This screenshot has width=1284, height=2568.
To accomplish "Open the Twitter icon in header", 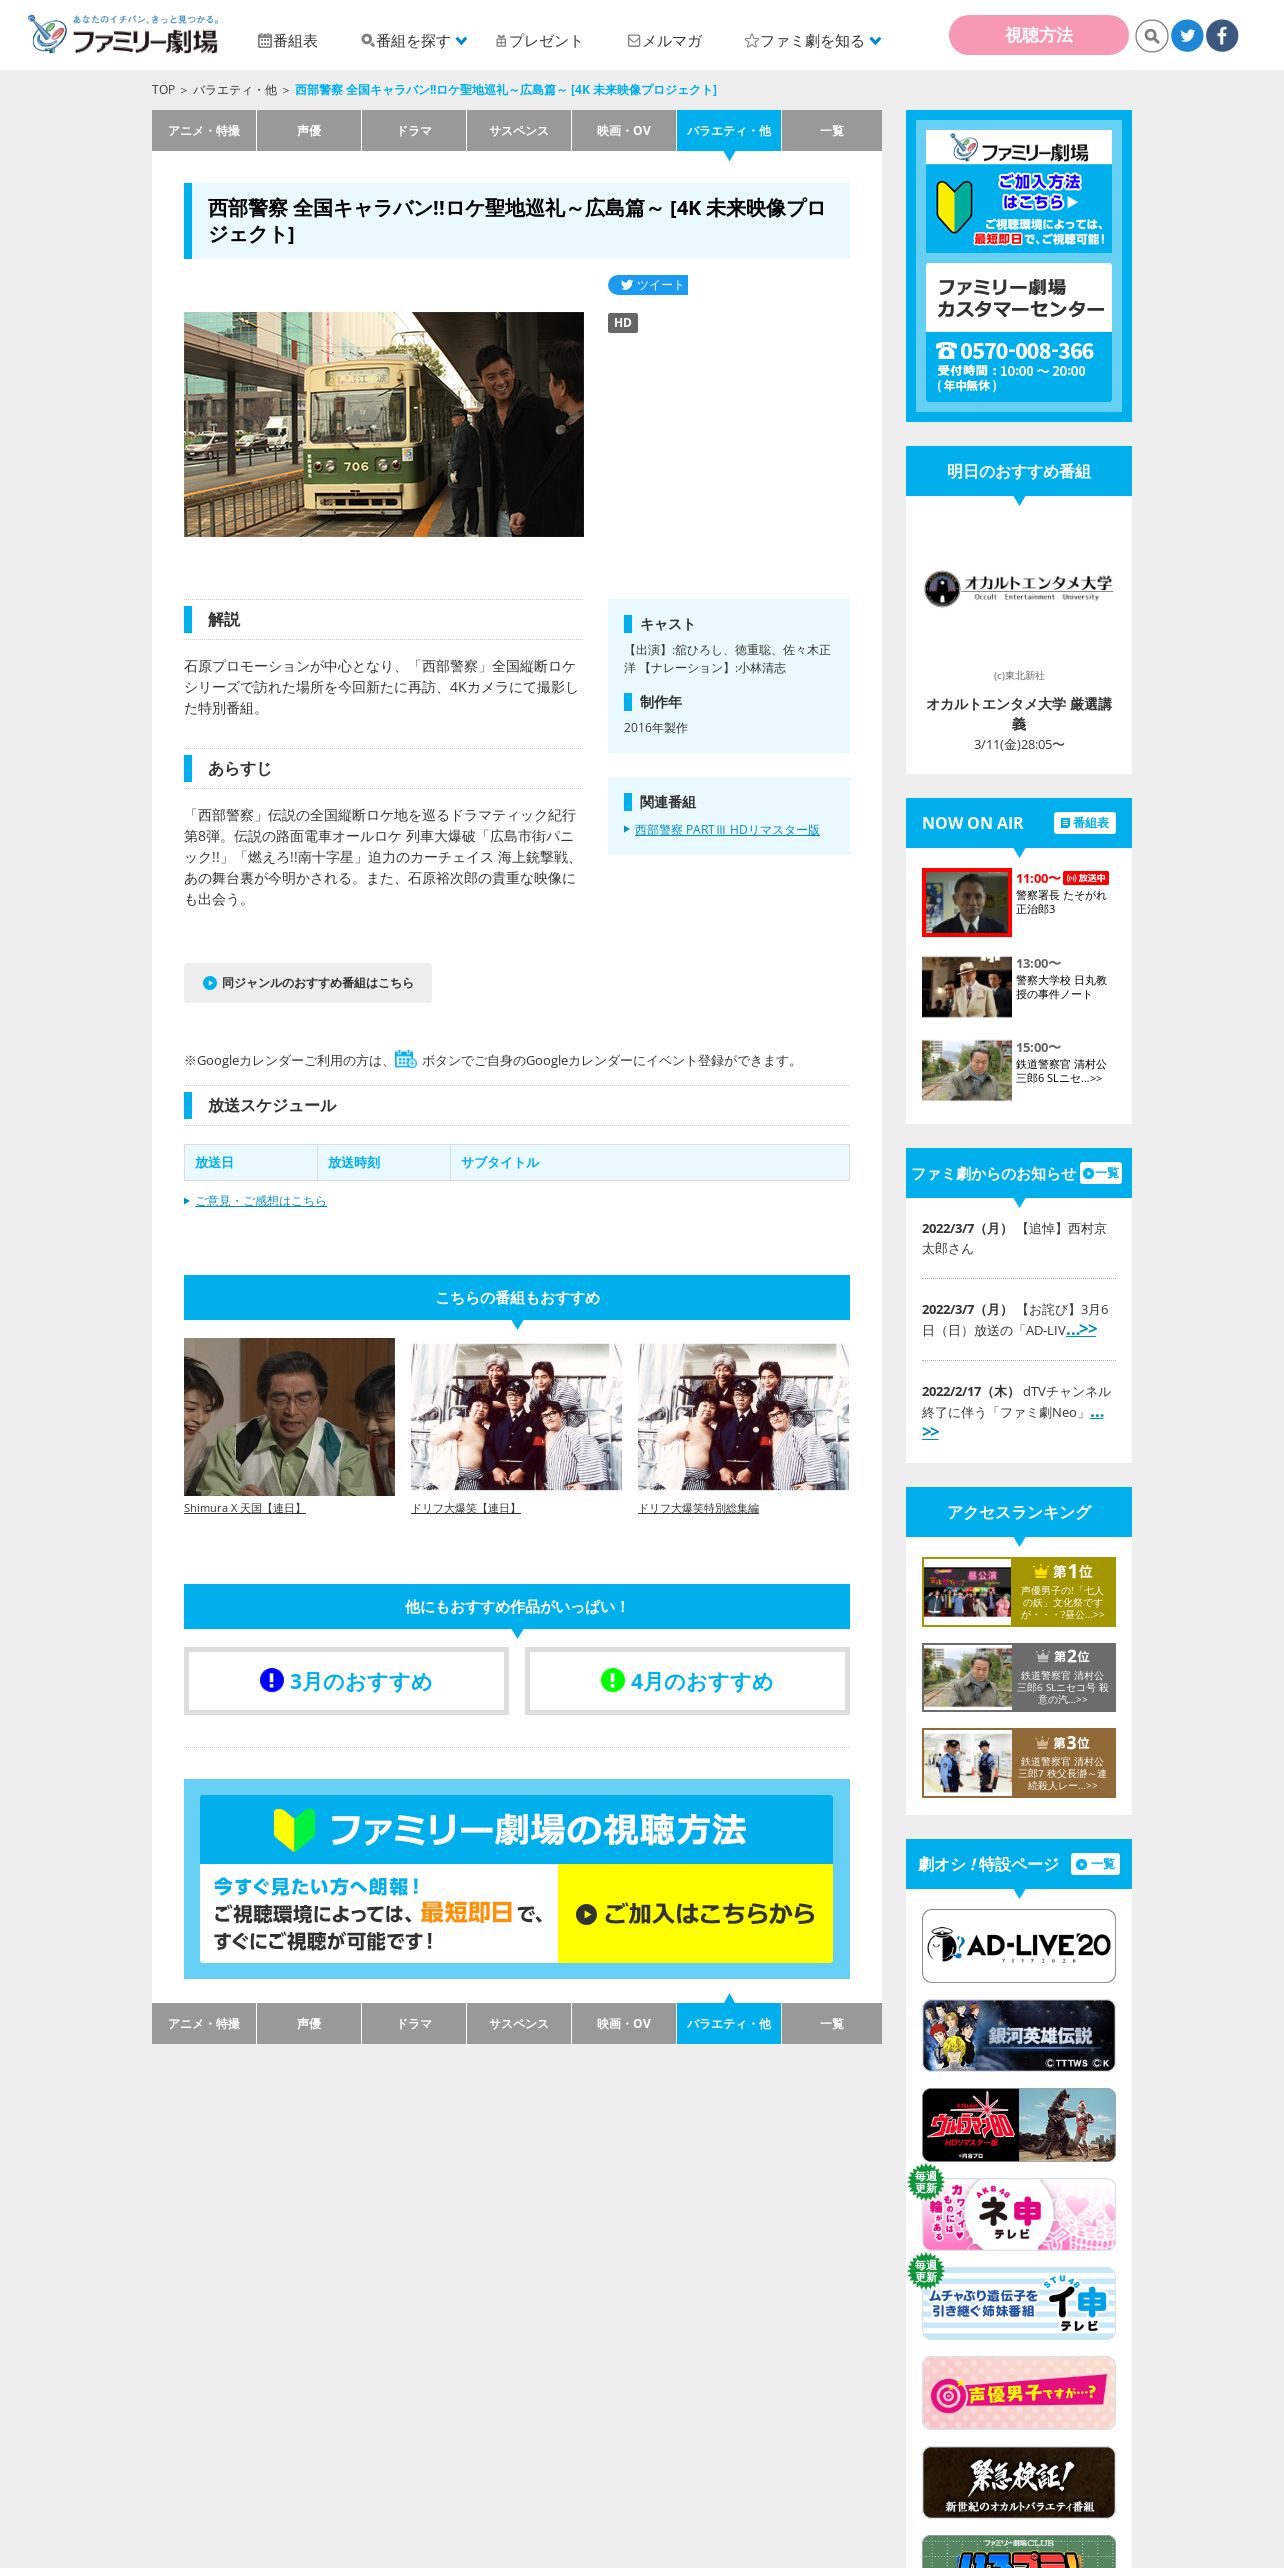I will click(x=1187, y=36).
